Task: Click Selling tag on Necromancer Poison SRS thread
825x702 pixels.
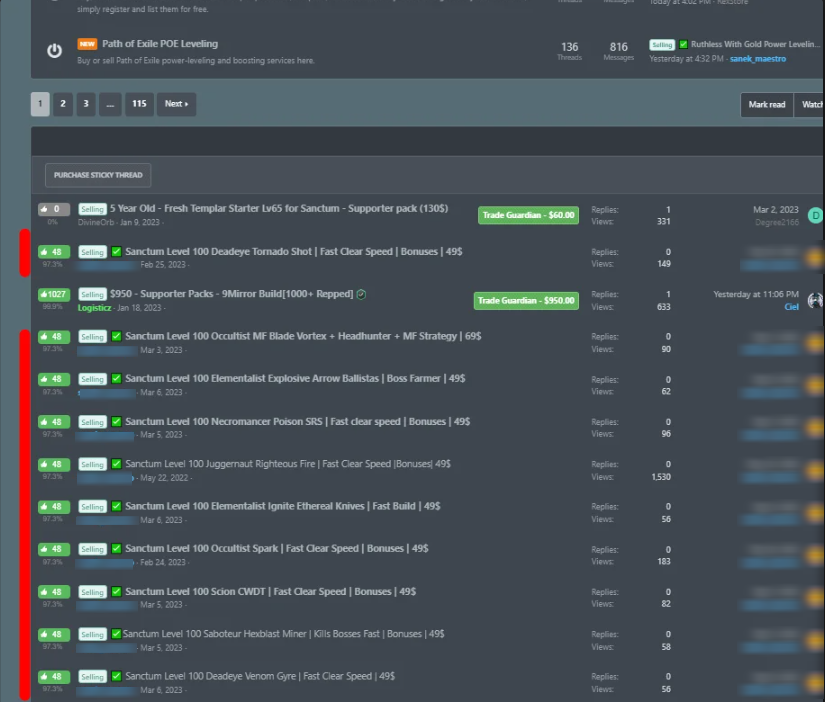Action: point(93,422)
